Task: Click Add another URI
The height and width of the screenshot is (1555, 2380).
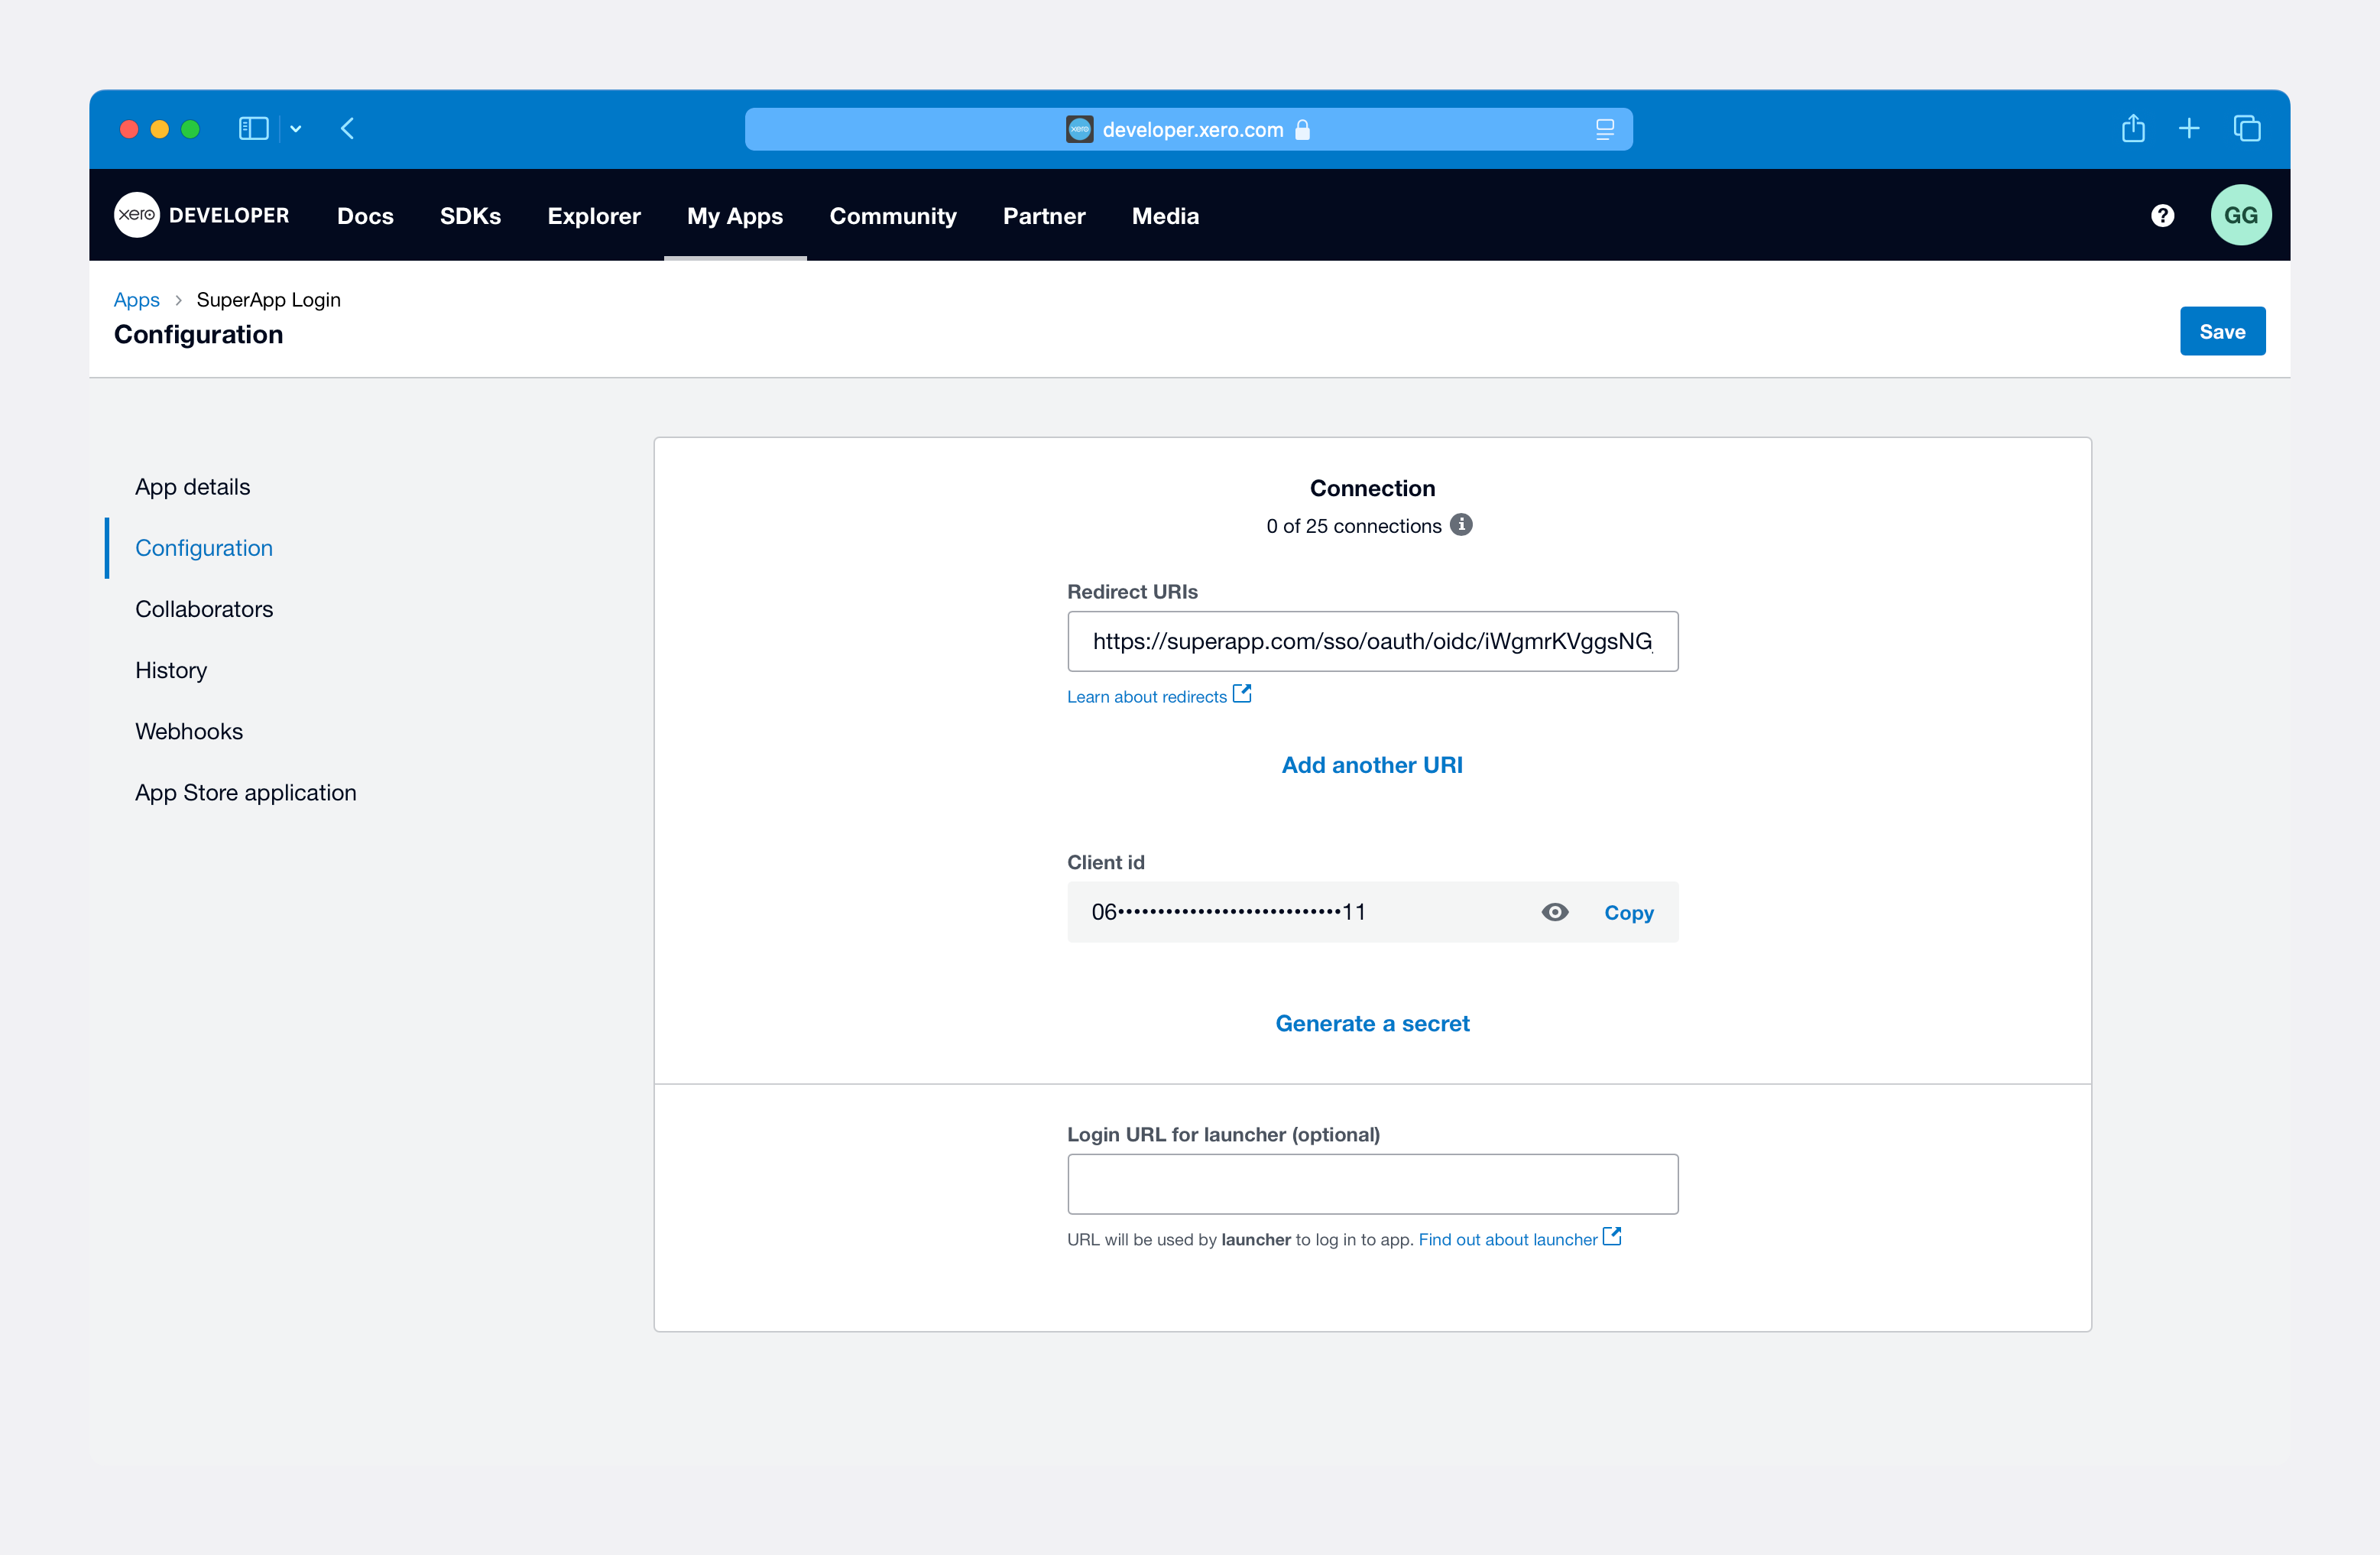Action: point(1372,764)
